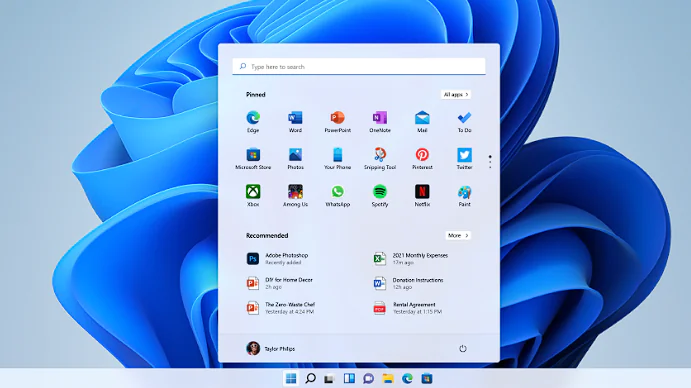
Task: Launch the Netflix app
Action: pyautogui.click(x=422, y=196)
